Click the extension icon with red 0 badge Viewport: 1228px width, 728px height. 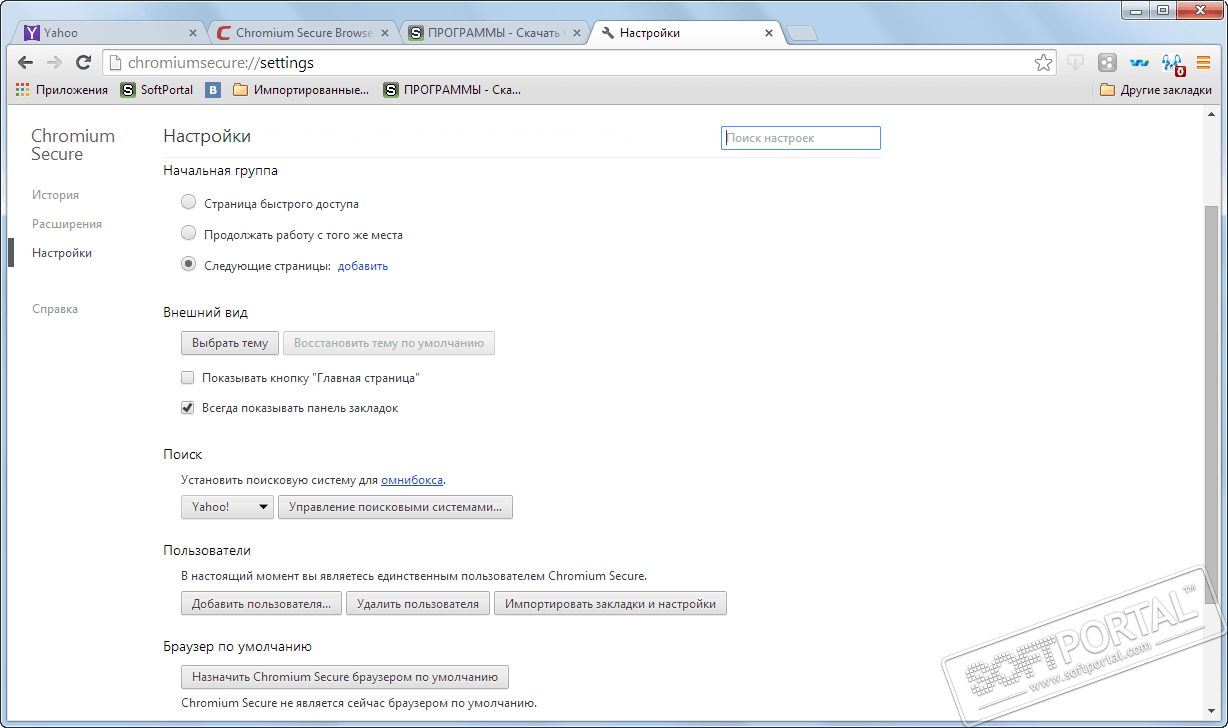tap(1172, 64)
